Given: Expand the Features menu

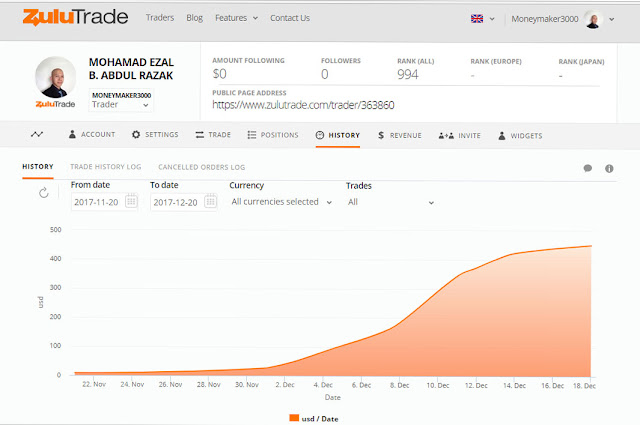Looking at the screenshot, I should (x=236, y=18).
